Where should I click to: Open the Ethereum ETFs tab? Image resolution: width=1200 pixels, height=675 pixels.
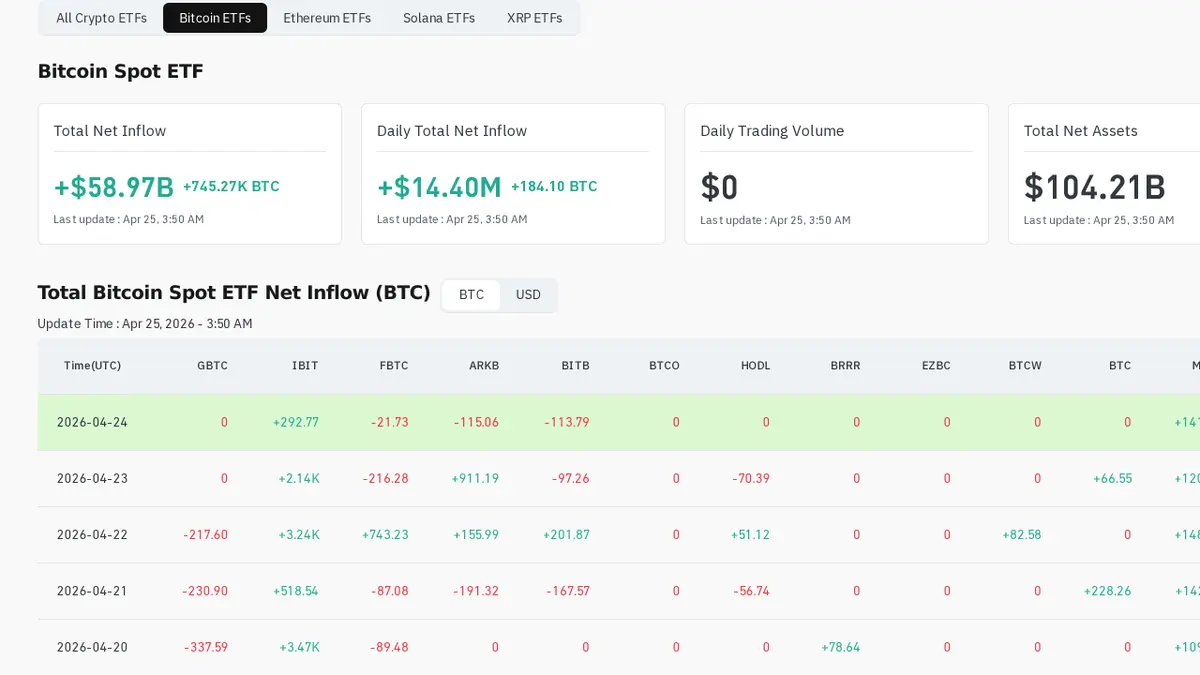click(327, 18)
